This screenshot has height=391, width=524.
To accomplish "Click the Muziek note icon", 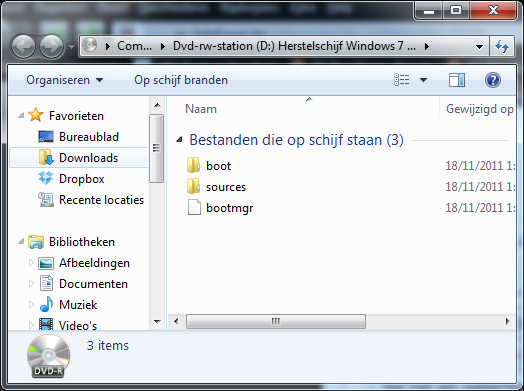I will pyautogui.click(x=46, y=304).
